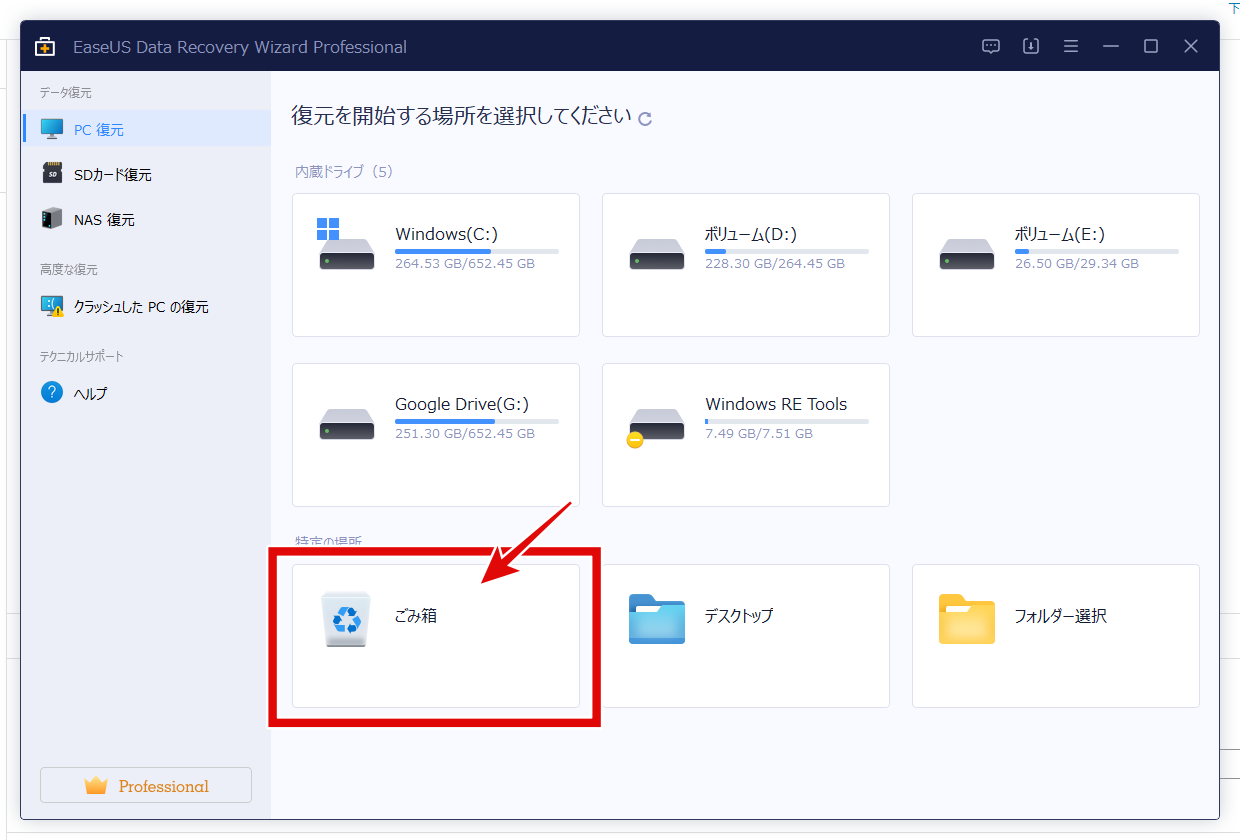Click the crown icon on Professional button
The height and width of the screenshot is (840, 1240).
(96, 785)
